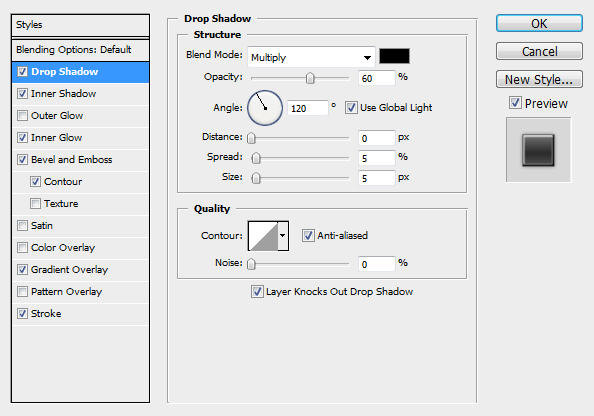The height and width of the screenshot is (416, 594).
Task: Open the black shadow color swatch
Action: [x=394, y=56]
